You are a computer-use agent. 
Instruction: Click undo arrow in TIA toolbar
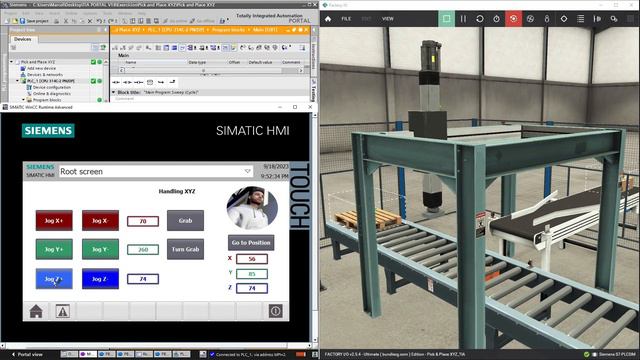[x=99, y=21]
